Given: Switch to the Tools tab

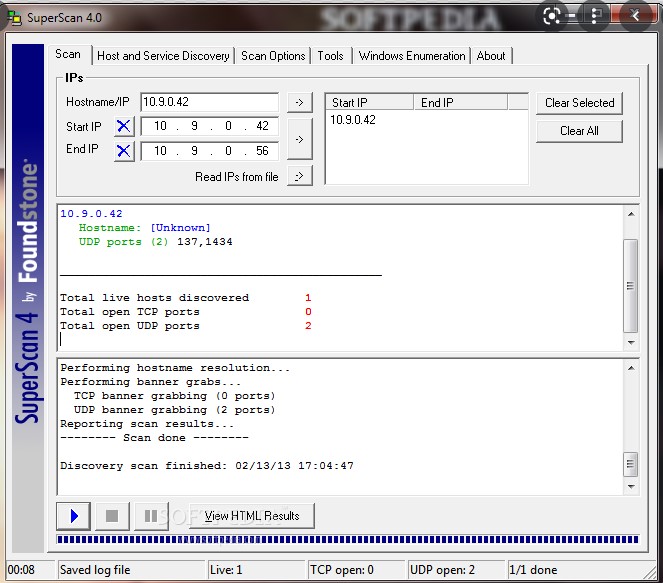Looking at the screenshot, I should tap(331, 56).
